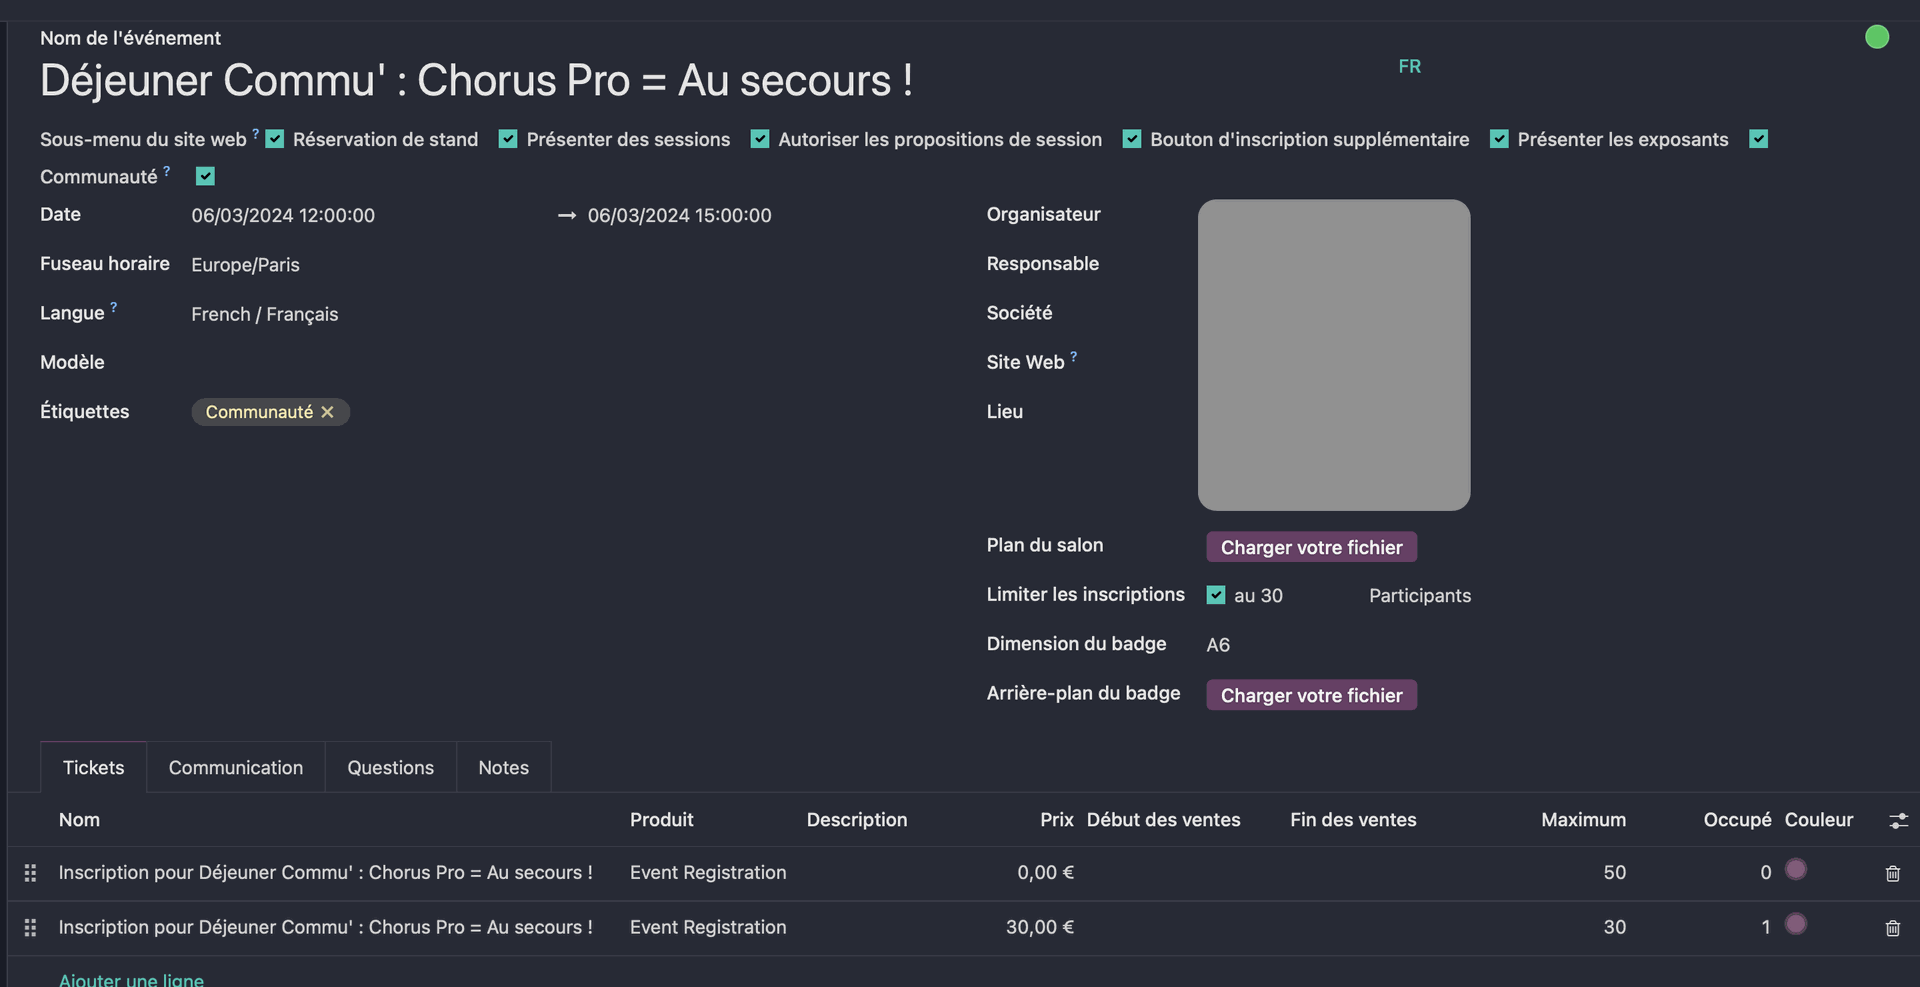
Task: Toggle Bouton d'inscription supplémentaire checkbox
Action: (x=1499, y=139)
